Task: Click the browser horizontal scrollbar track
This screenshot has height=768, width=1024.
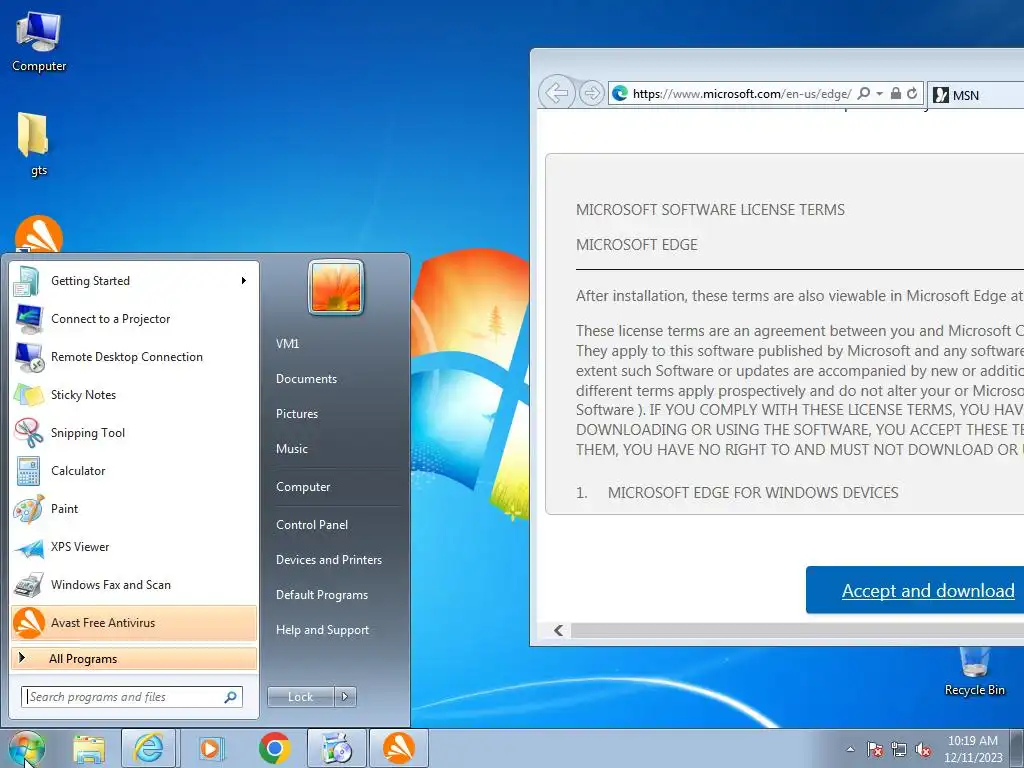Action: 797,630
